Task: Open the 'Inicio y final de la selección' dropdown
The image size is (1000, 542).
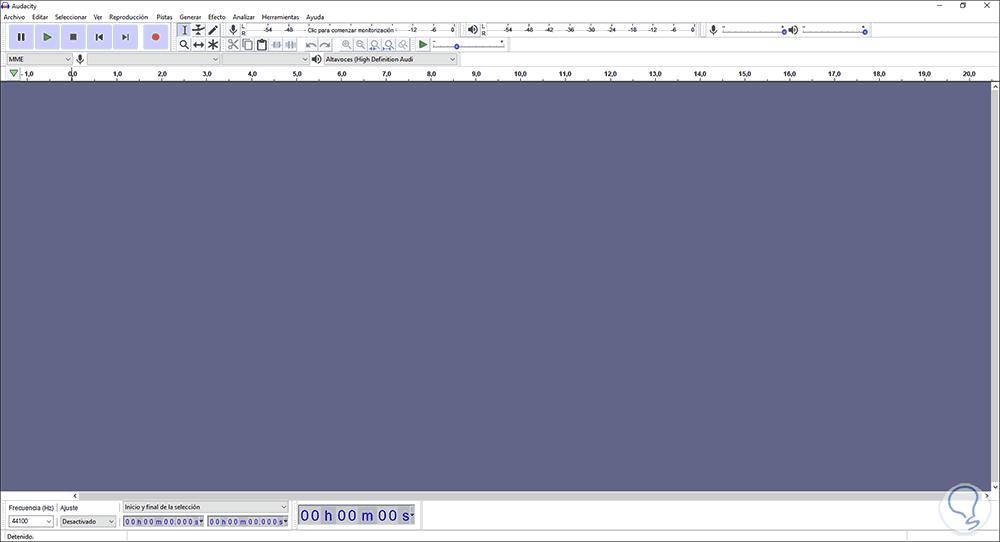Action: (x=205, y=507)
